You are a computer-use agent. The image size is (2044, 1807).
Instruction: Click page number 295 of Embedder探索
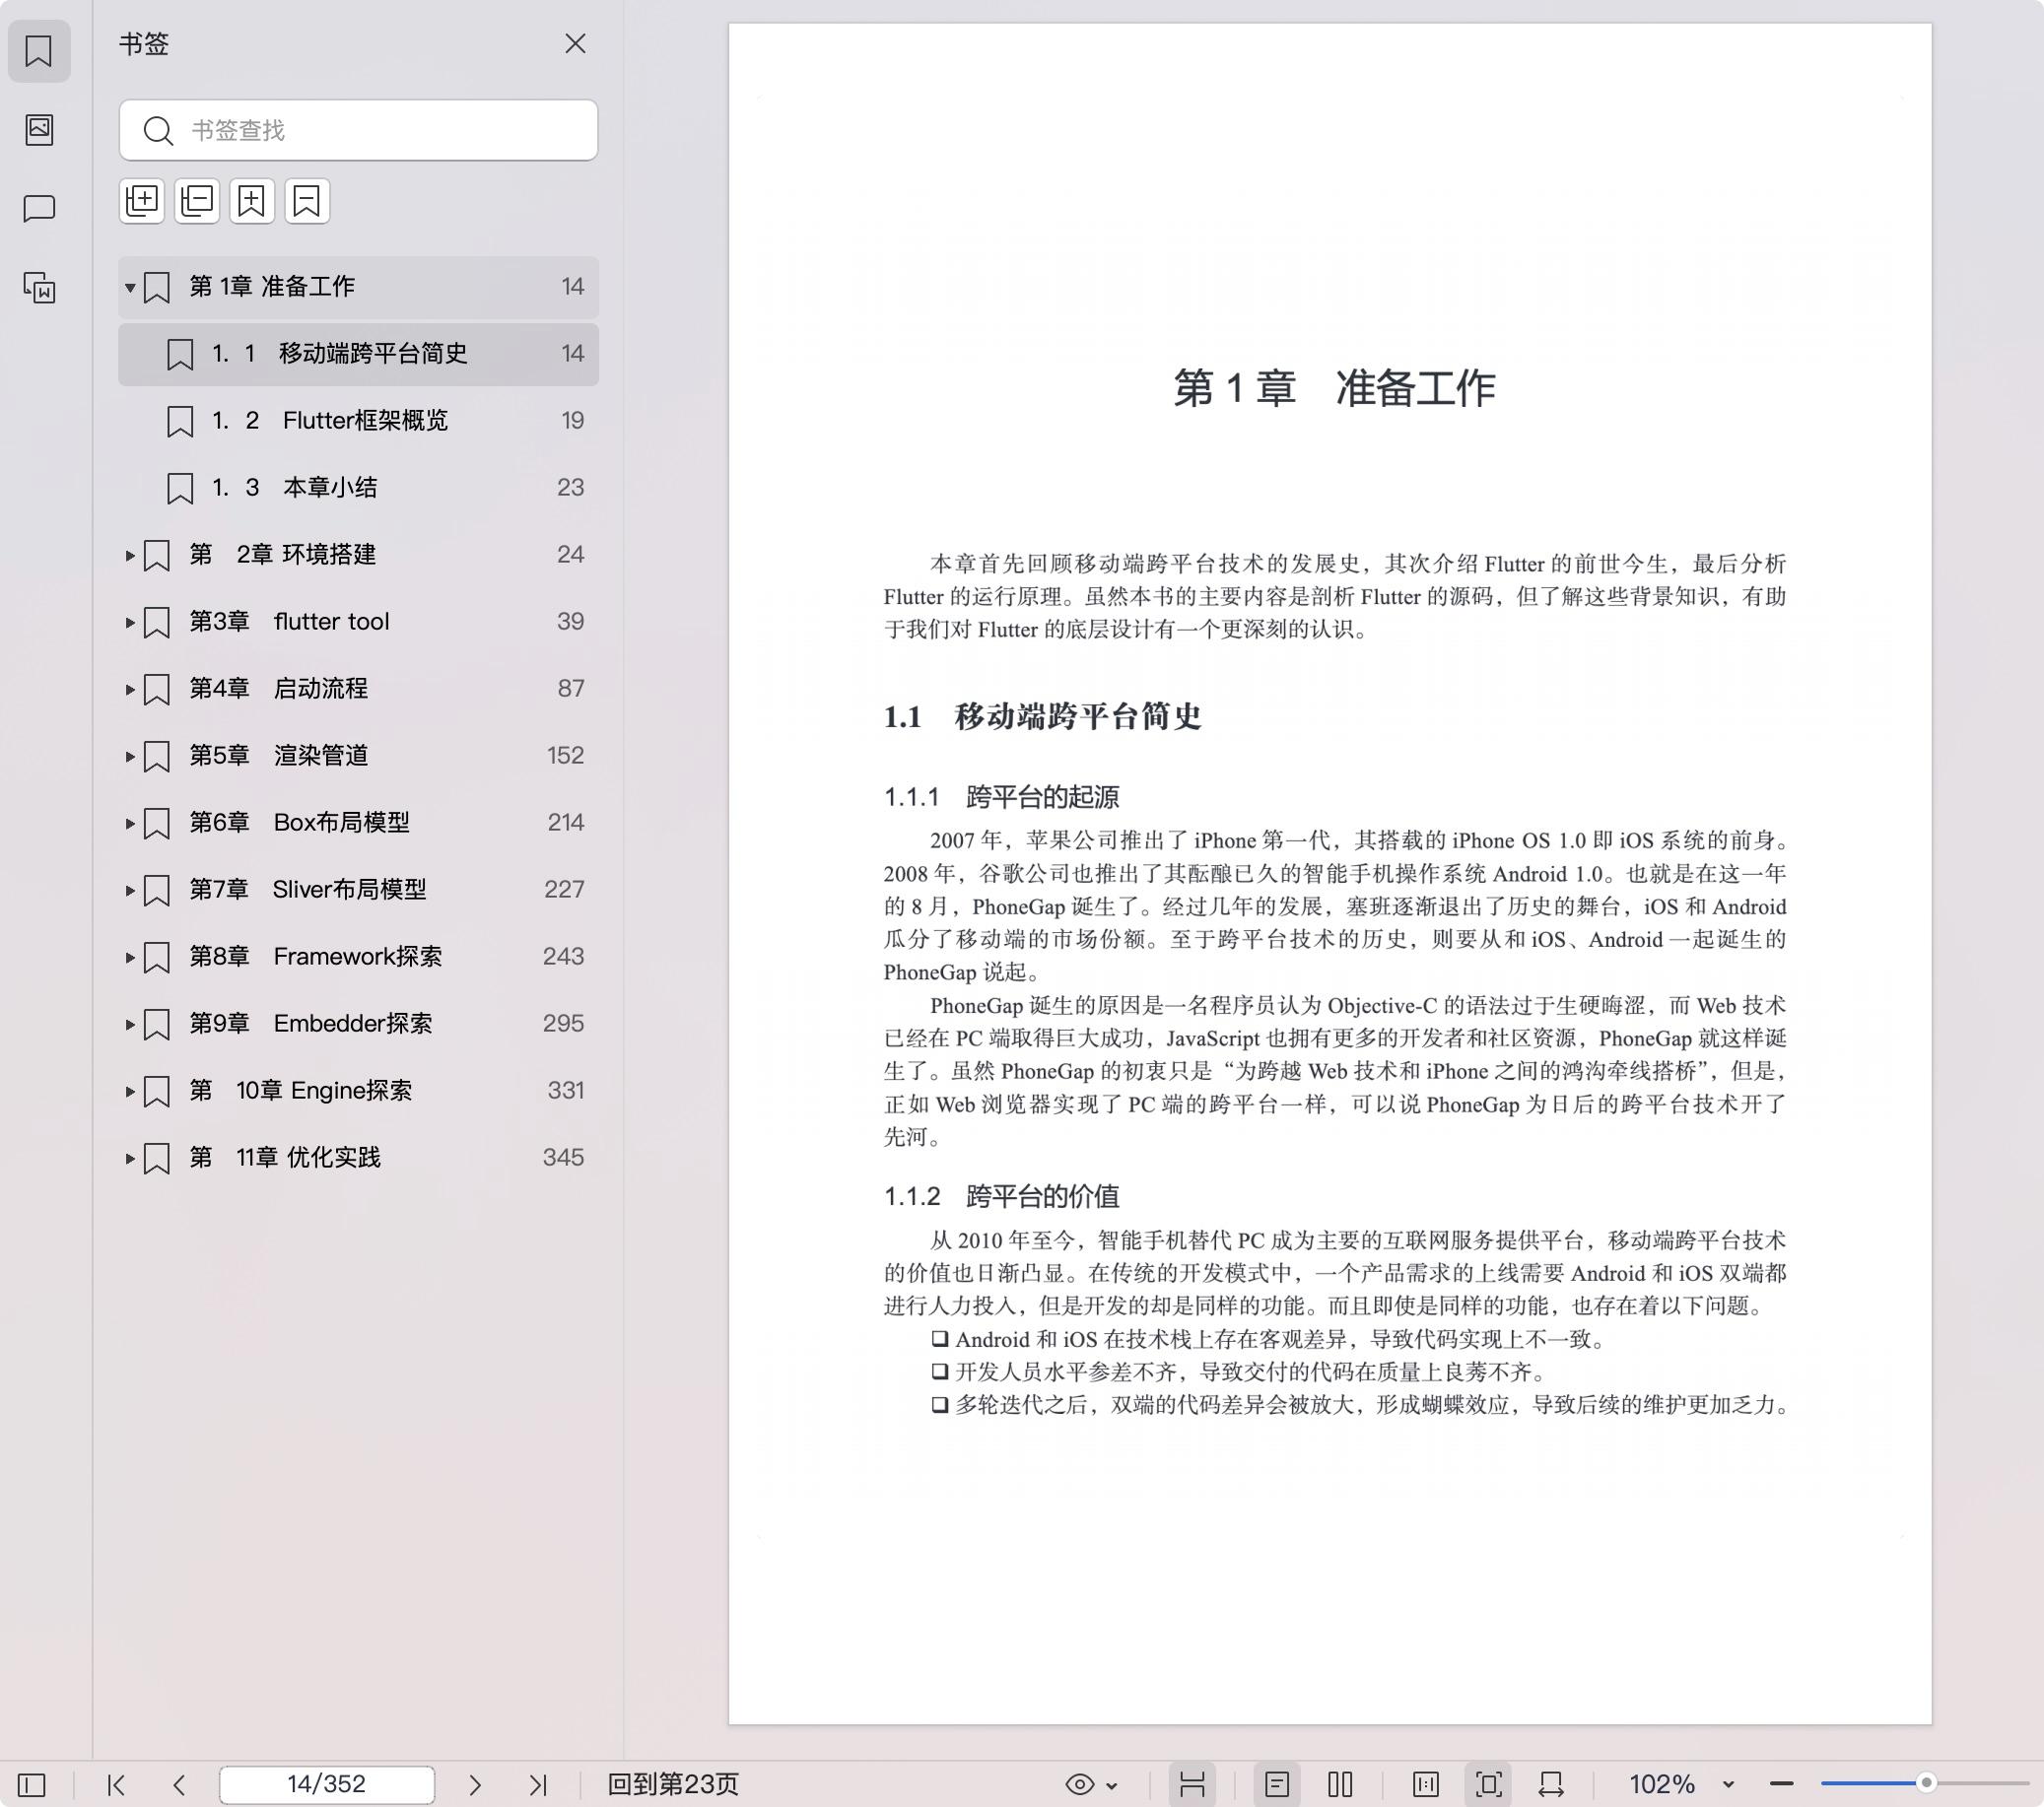point(564,1024)
